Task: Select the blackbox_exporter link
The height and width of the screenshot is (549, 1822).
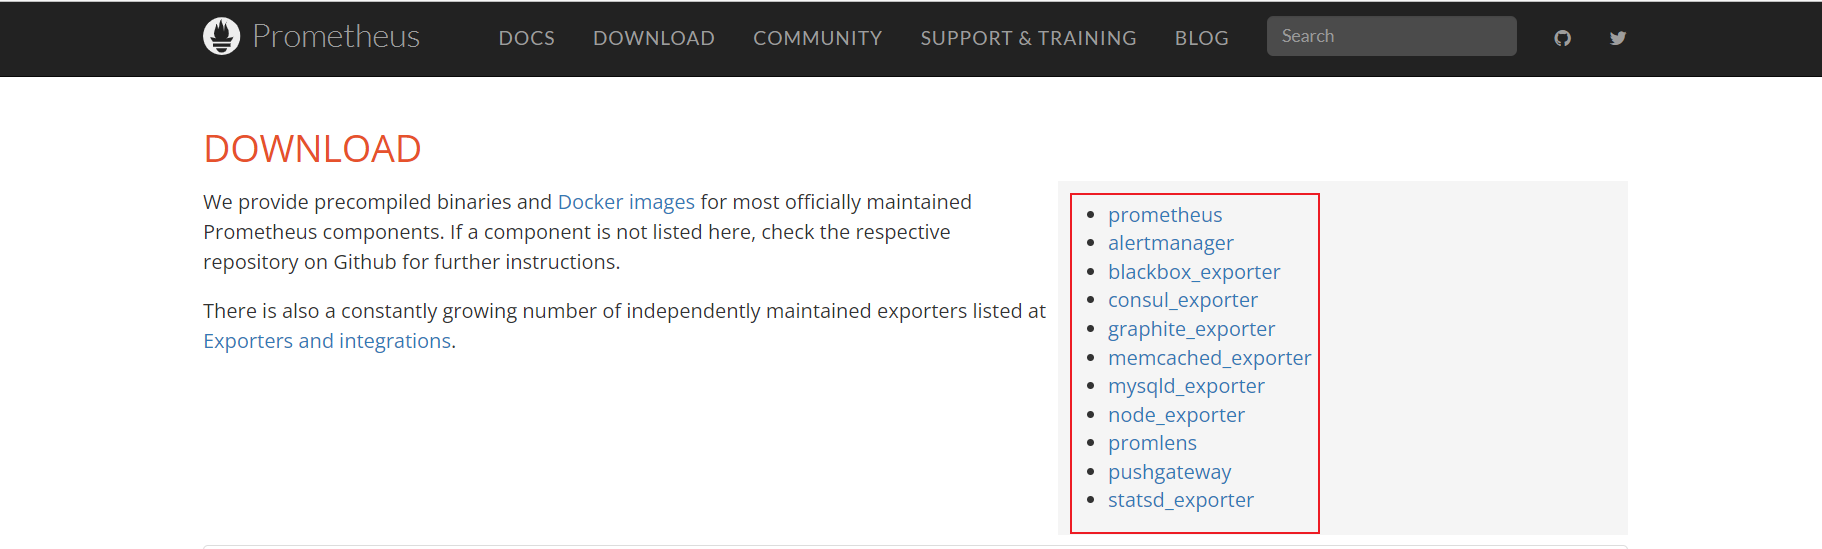Action: point(1193,272)
